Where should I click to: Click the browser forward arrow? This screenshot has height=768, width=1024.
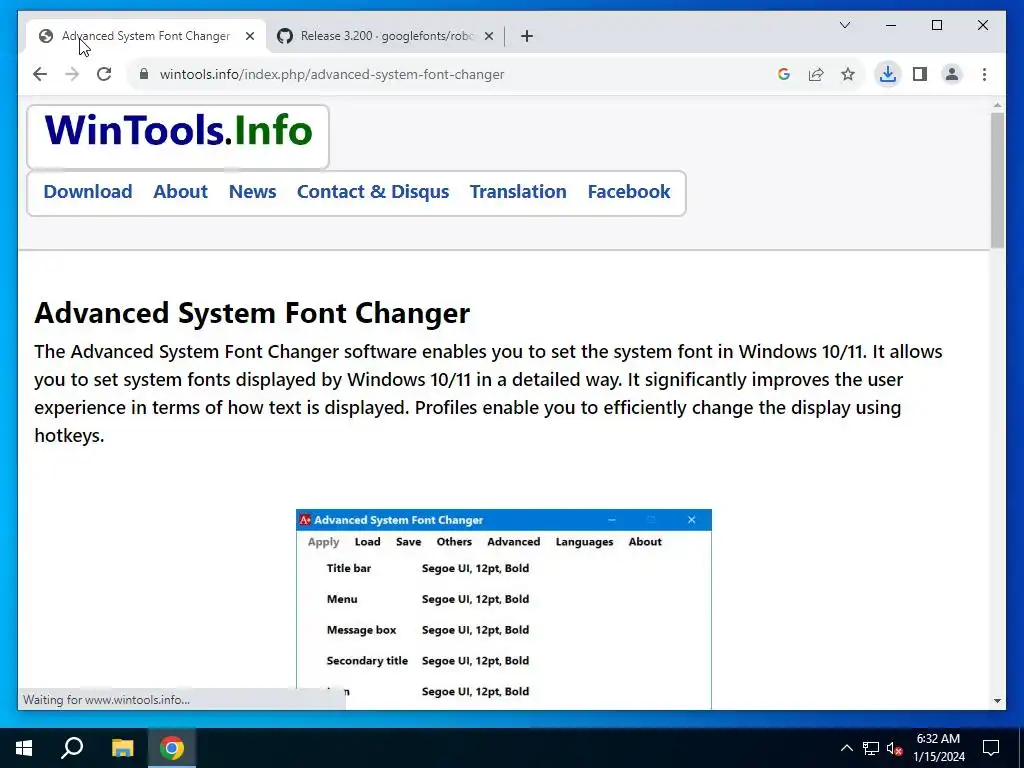point(72,74)
